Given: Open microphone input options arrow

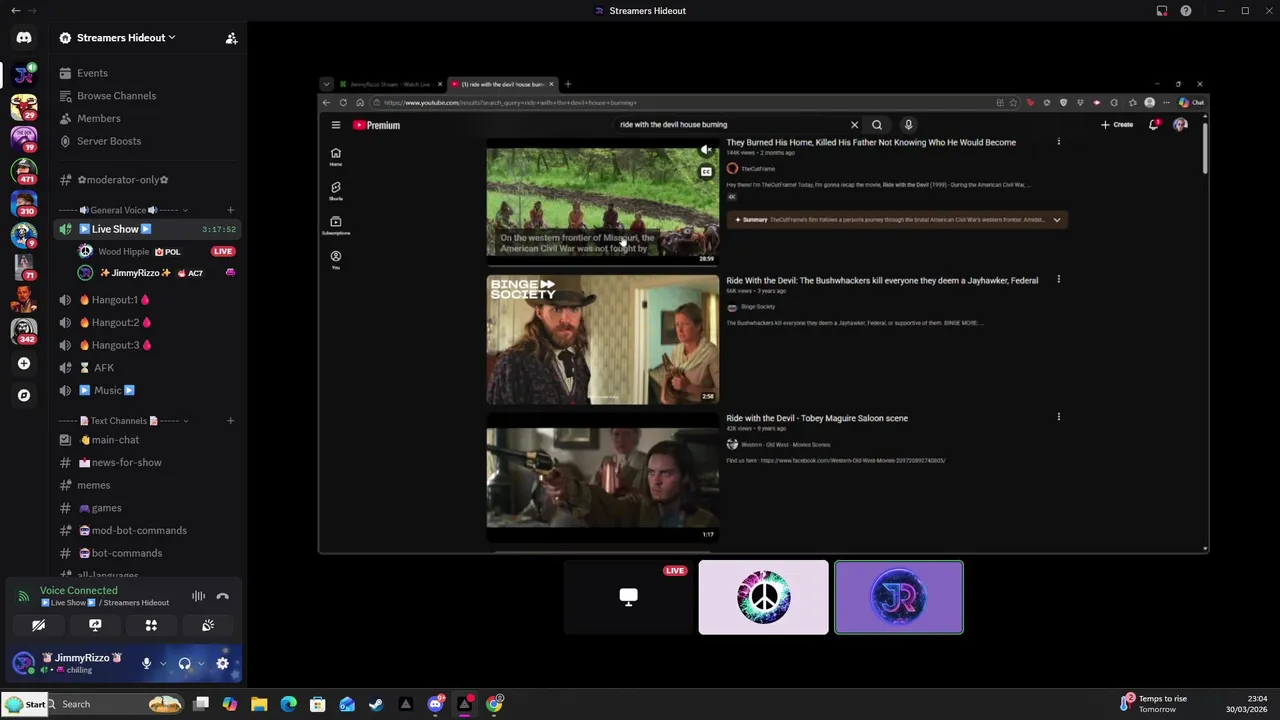Looking at the screenshot, I should click(162, 664).
